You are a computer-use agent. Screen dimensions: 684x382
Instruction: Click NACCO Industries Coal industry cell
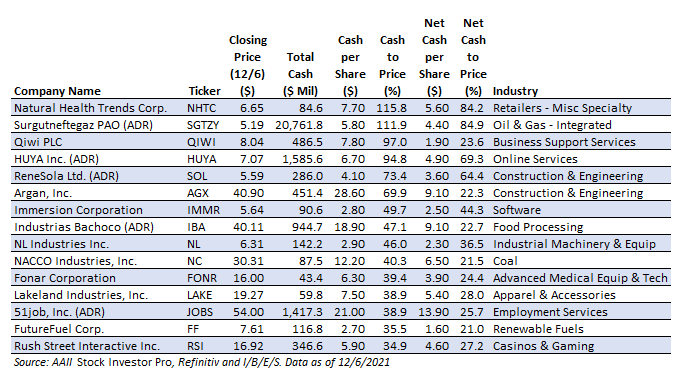coord(505,261)
